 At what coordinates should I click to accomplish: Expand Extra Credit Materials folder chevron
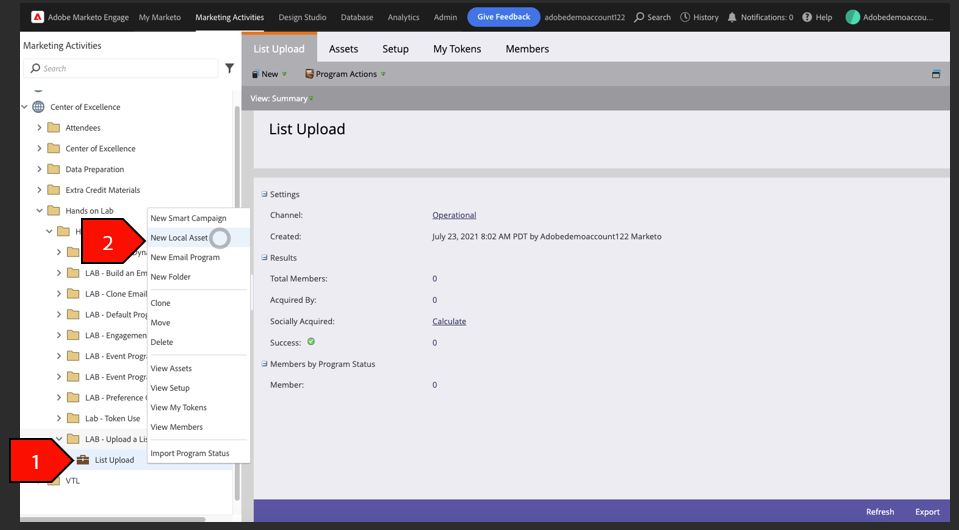pyautogui.click(x=39, y=190)
